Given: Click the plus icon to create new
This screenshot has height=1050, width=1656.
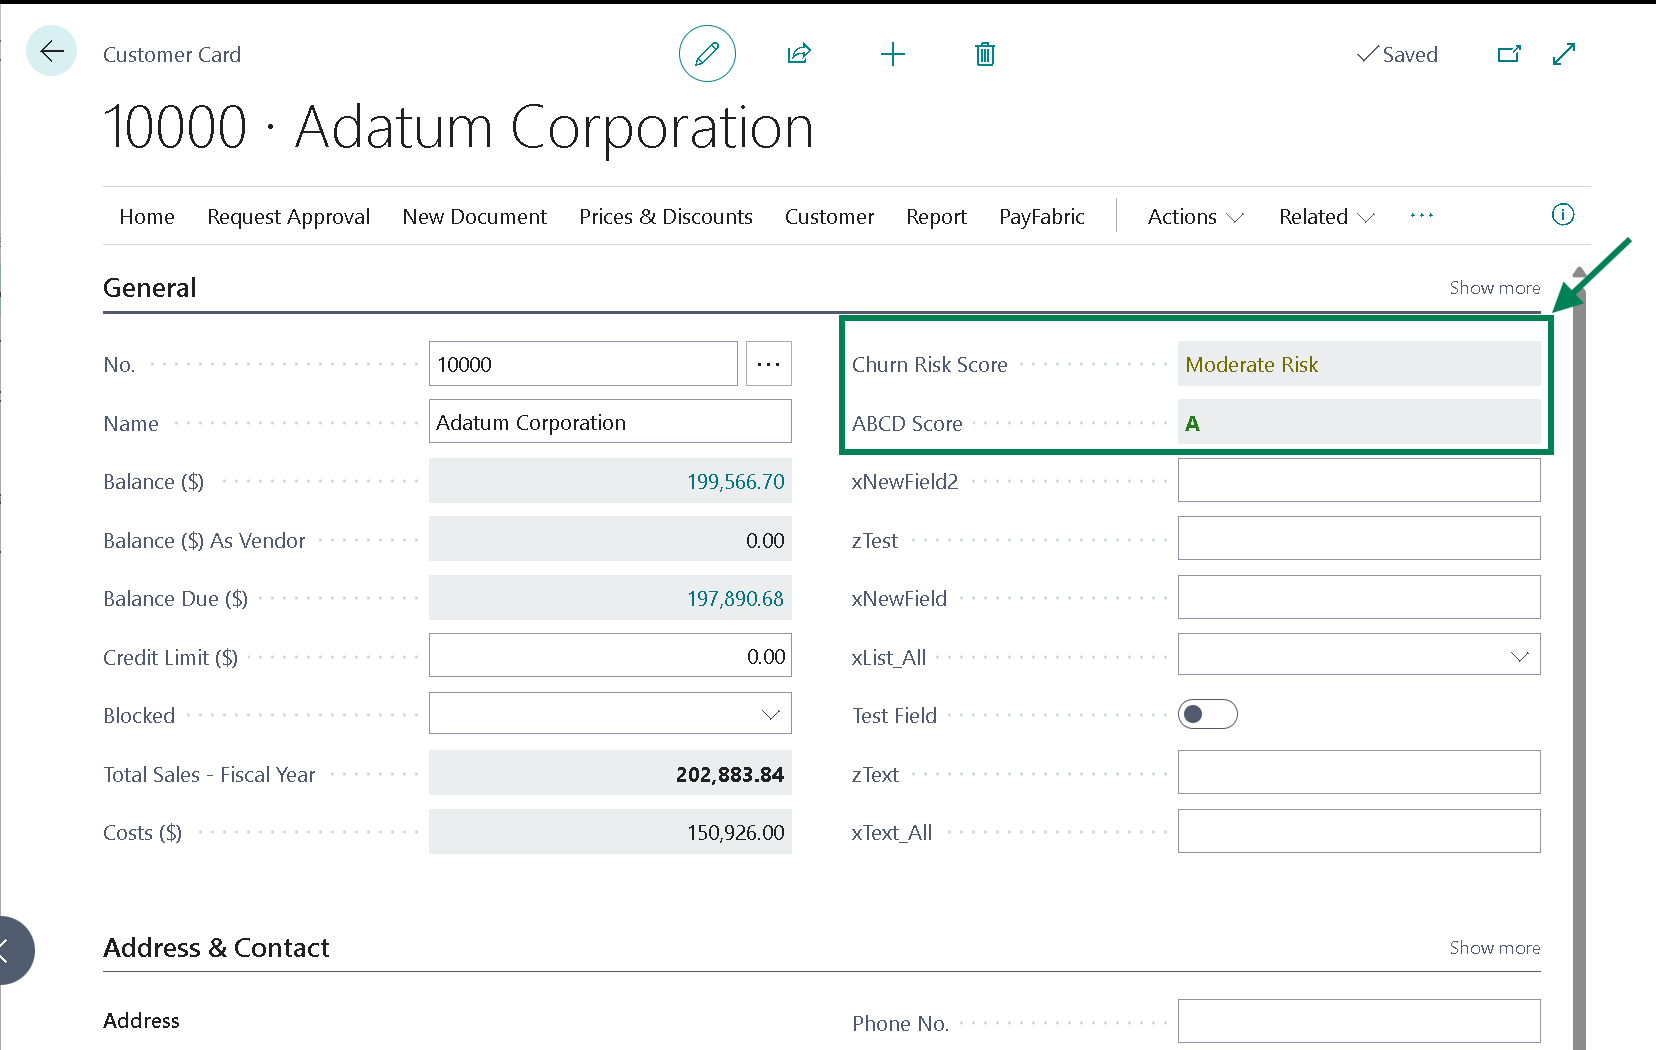Looking at the screenshot, I should pos(892,54).
